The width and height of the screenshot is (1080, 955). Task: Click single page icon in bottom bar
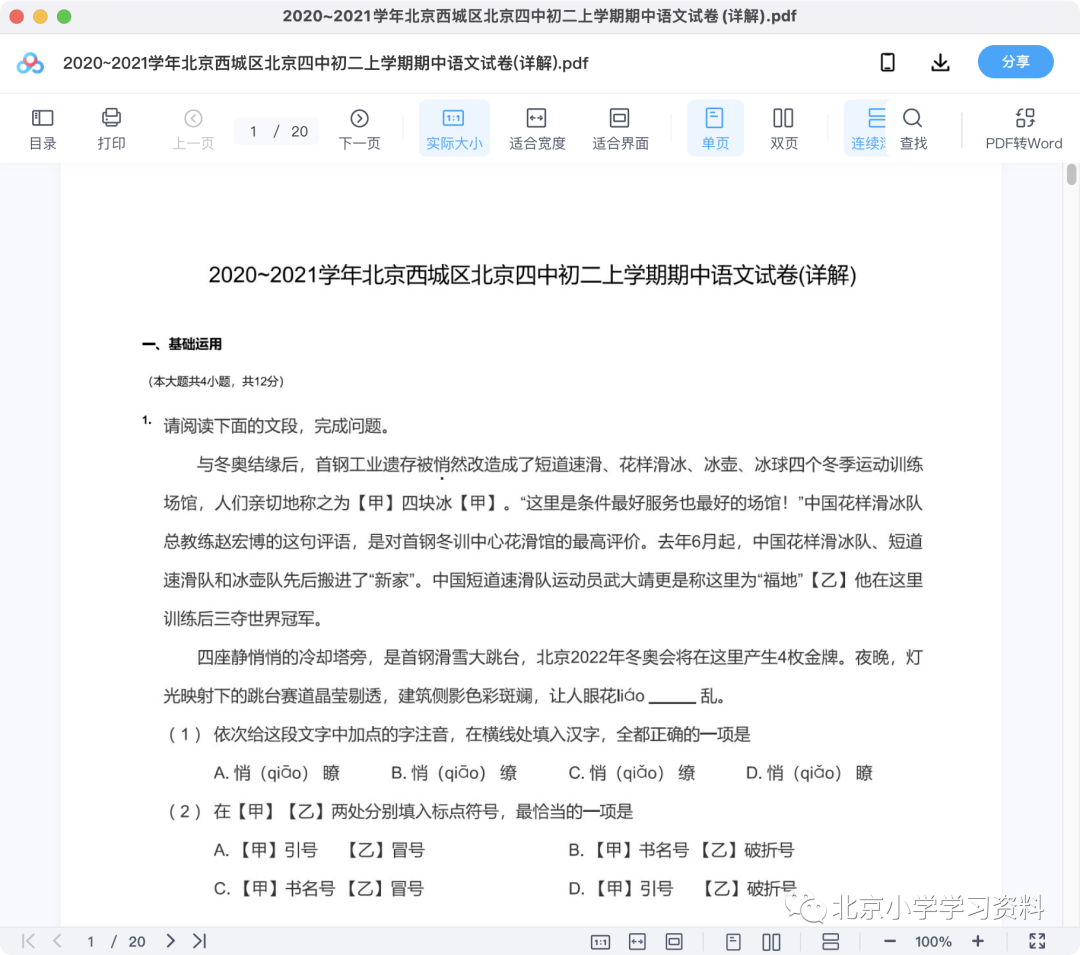734,941
